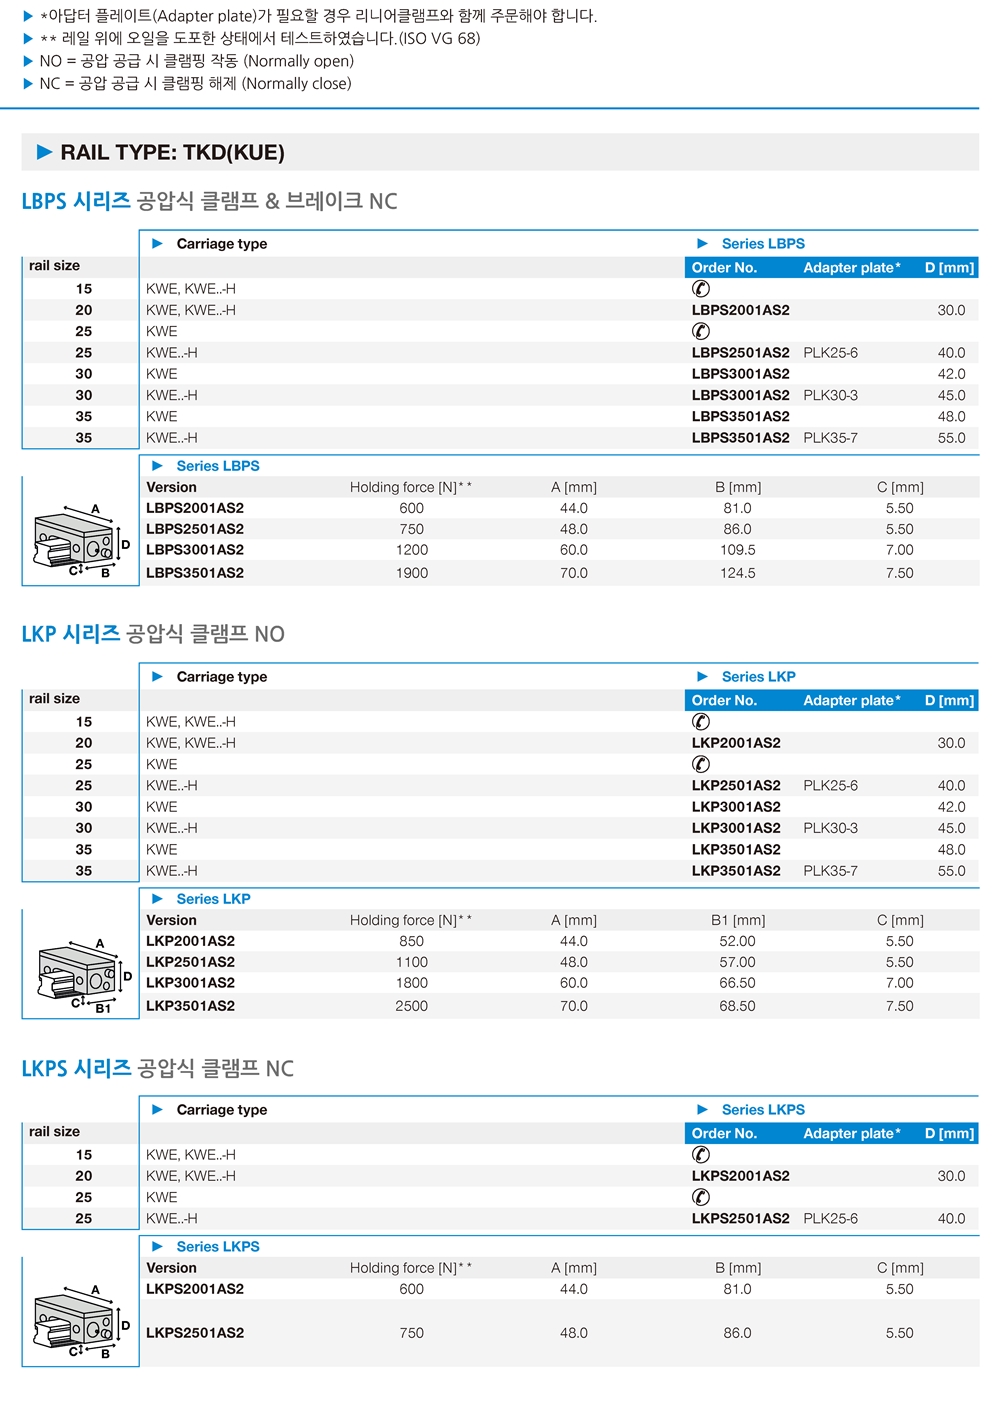Click C value "7.50" in the LKP3501AS2 row

coord(900,1006)
